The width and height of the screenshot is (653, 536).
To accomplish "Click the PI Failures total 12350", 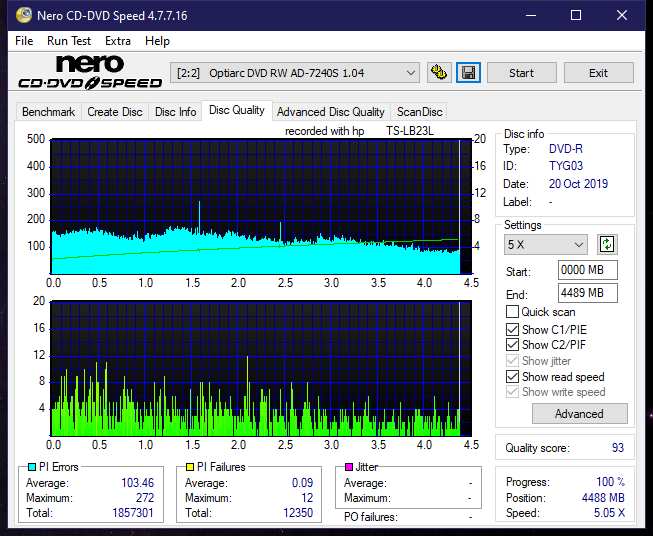I will pos(298,513).
